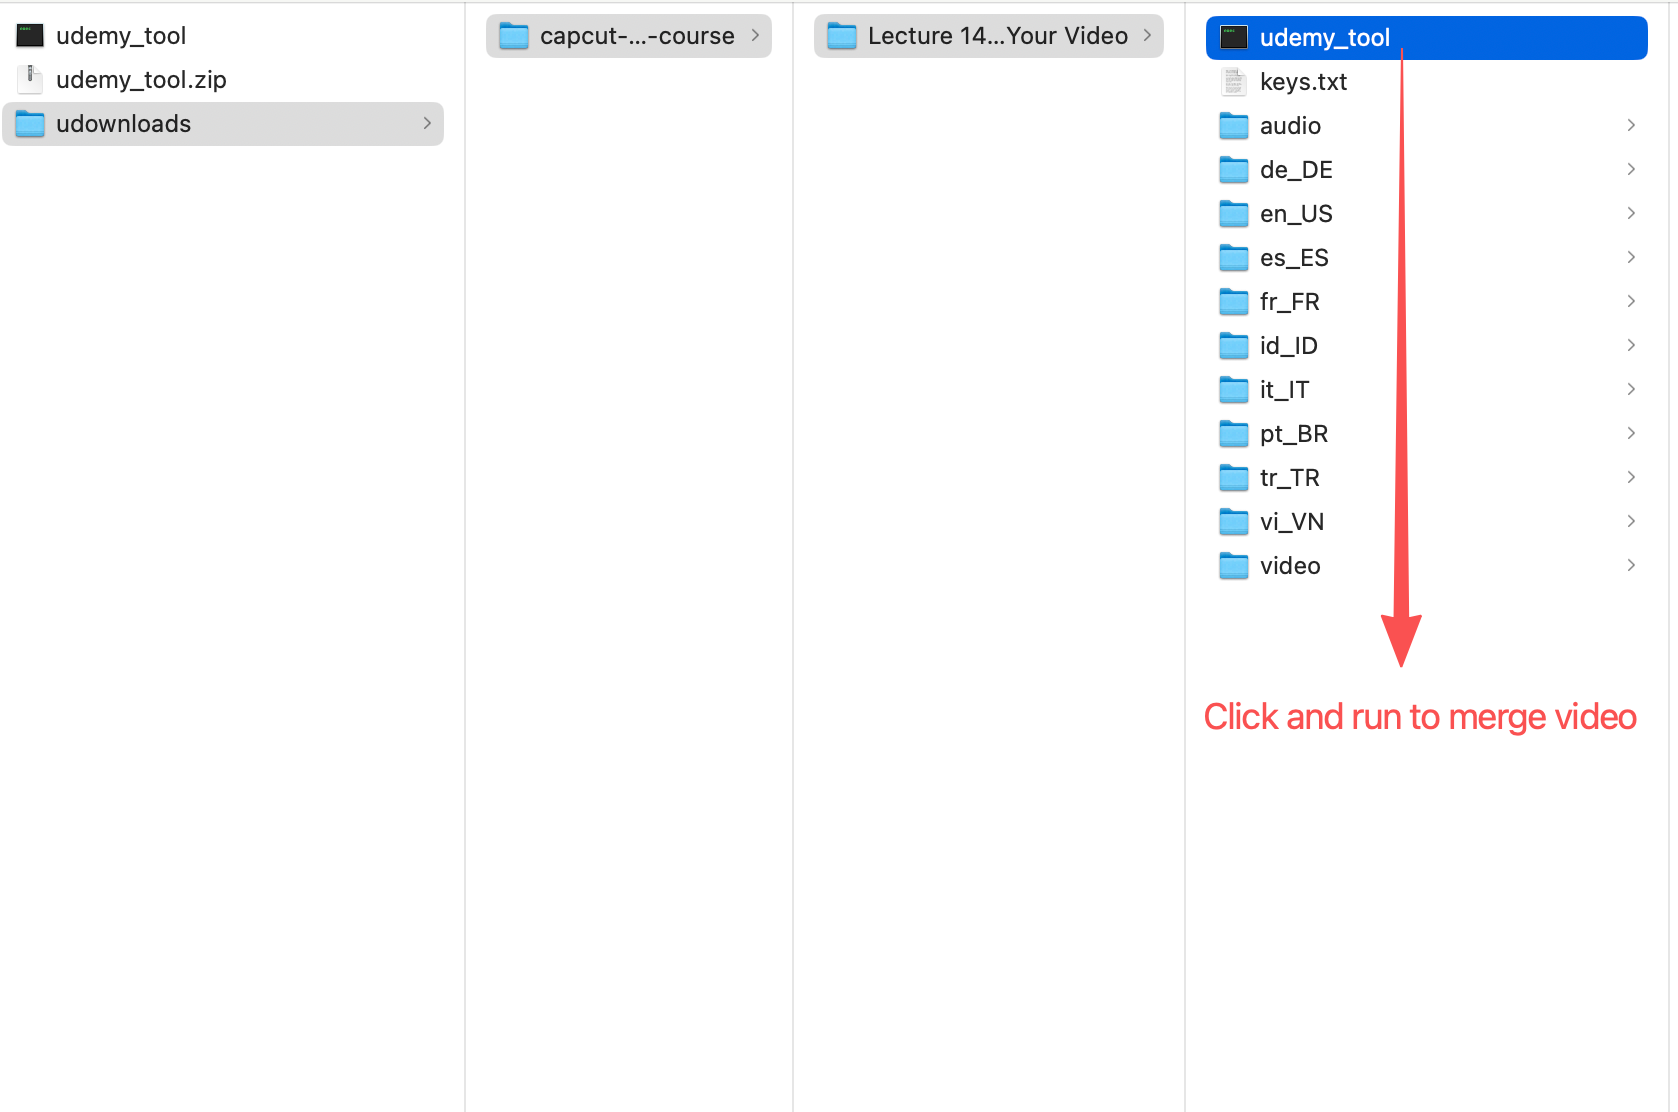This screenshot has height=1112, width=1678.
Task: Expand the audio folder chevron
Action: pyautogui.click(x=1631, y=125)
